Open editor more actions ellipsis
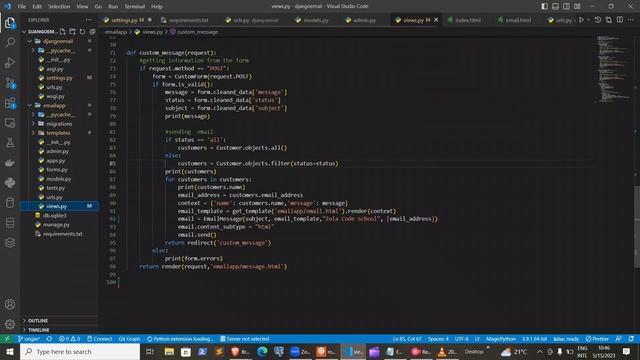 (x=631, y=20)
